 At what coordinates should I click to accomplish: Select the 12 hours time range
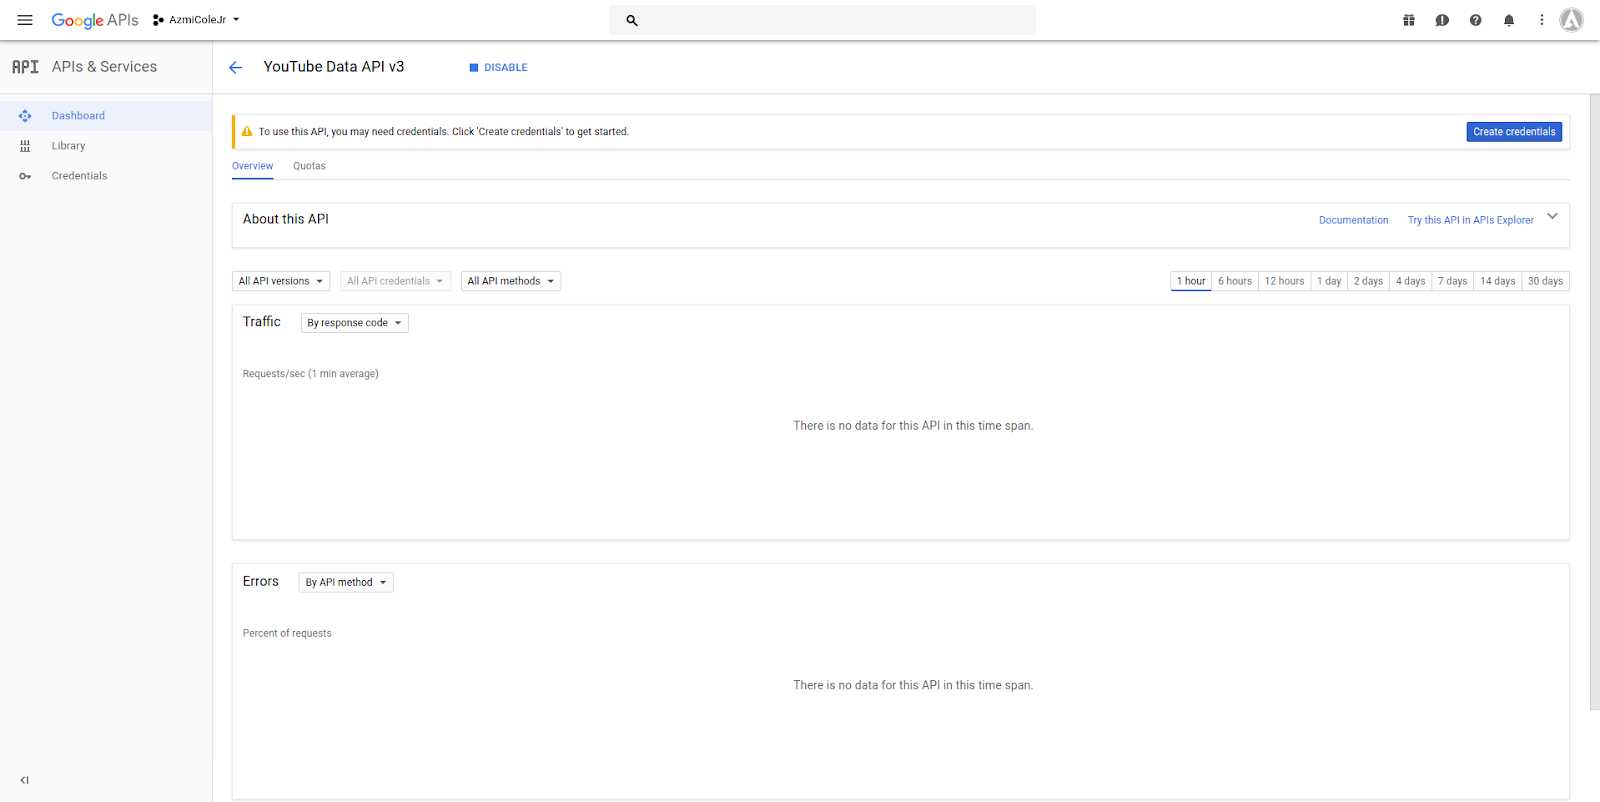point(1284,281)
